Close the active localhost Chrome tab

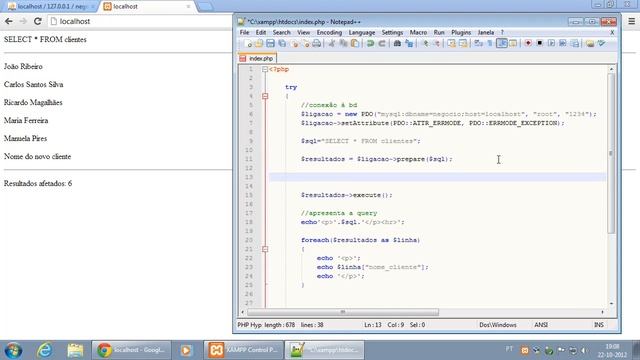189,7
